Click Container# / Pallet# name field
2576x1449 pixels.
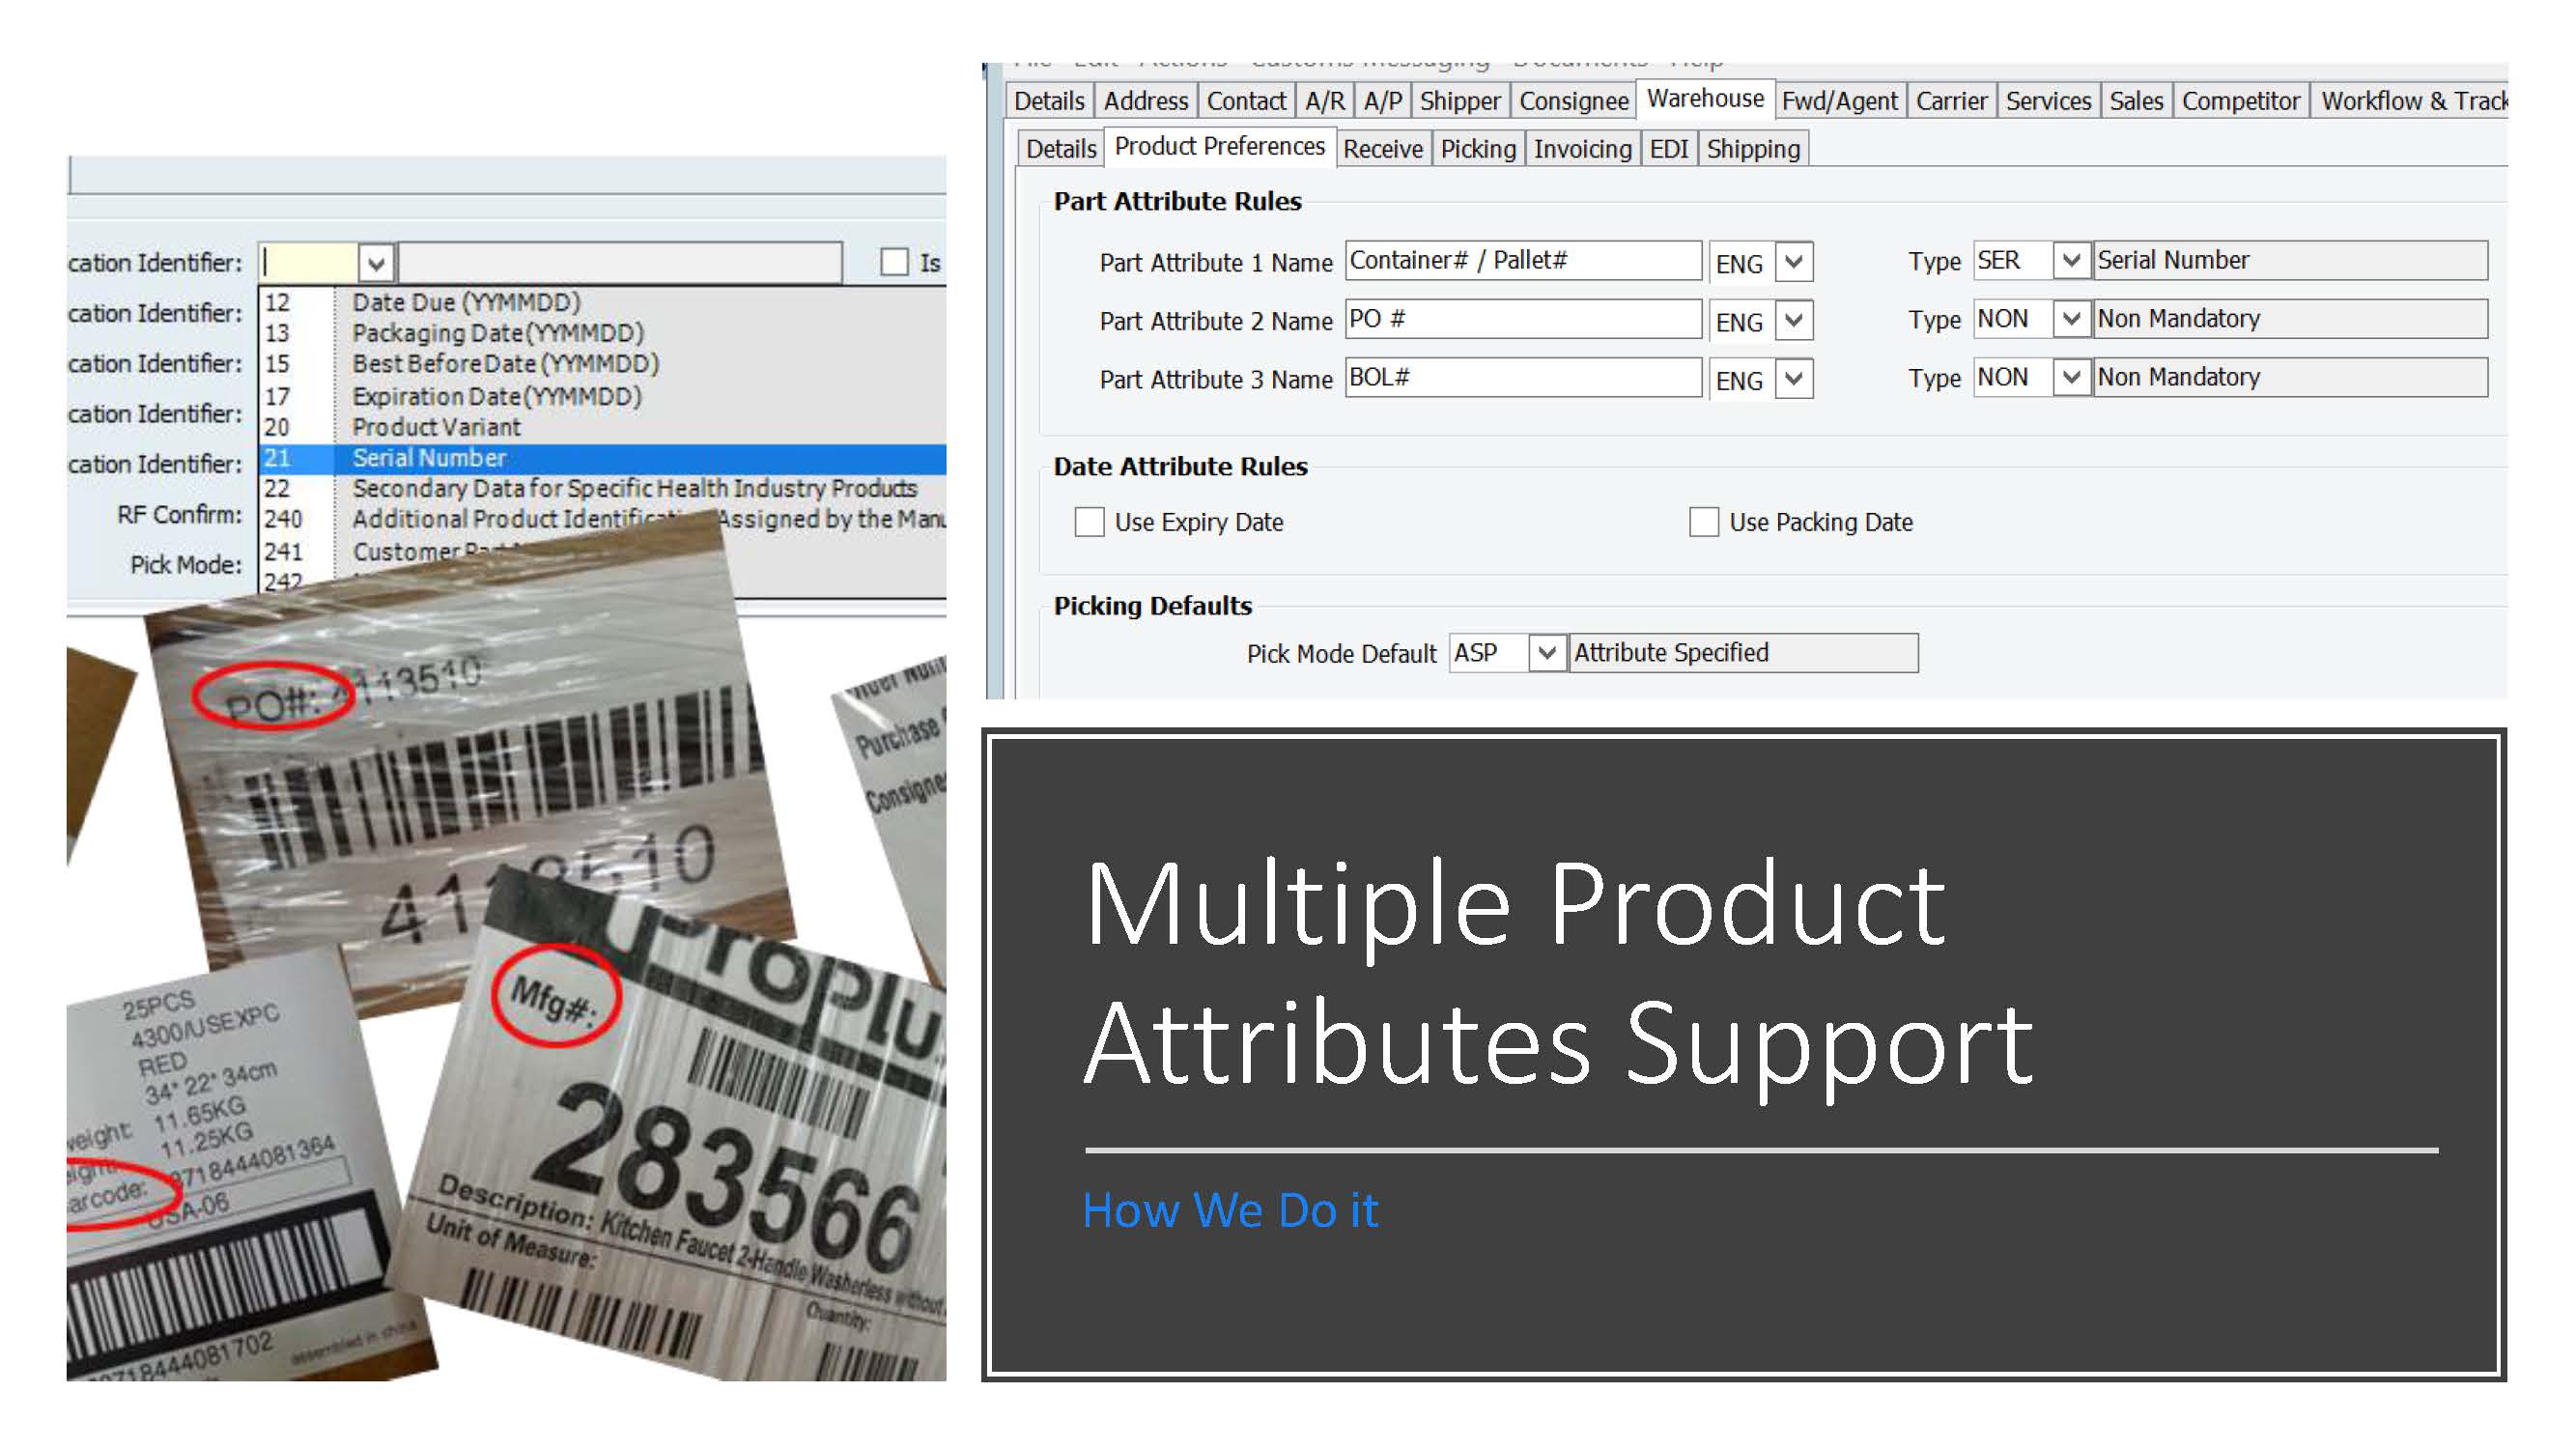coord(1521,261)
